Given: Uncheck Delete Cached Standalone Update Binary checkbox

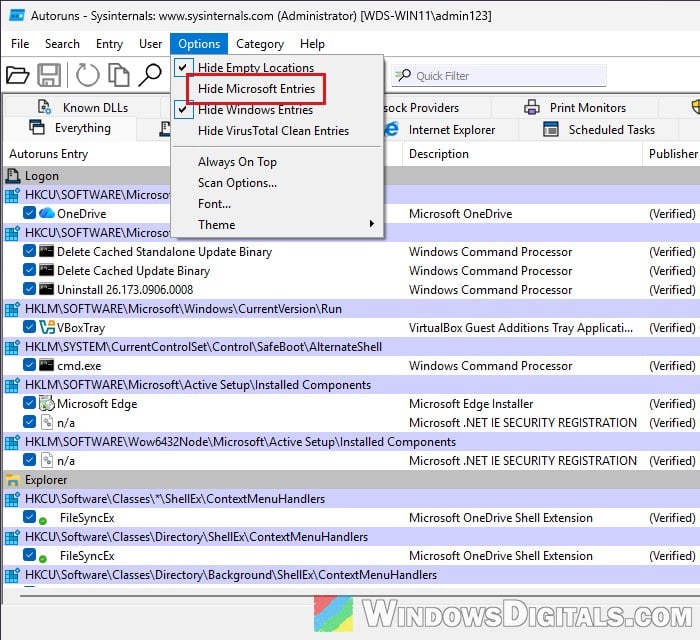Looking at the screenshot, I should [x=29, y=251].
